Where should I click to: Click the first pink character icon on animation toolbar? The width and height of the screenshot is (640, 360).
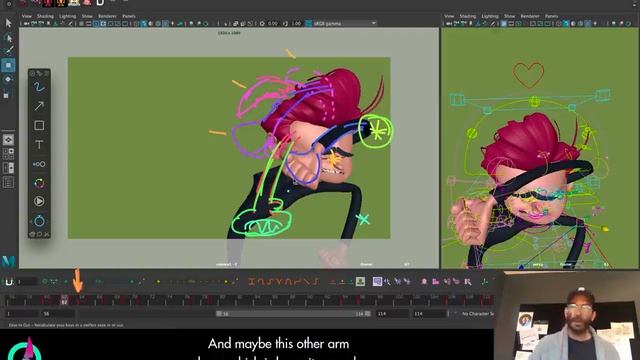point(424,282)
